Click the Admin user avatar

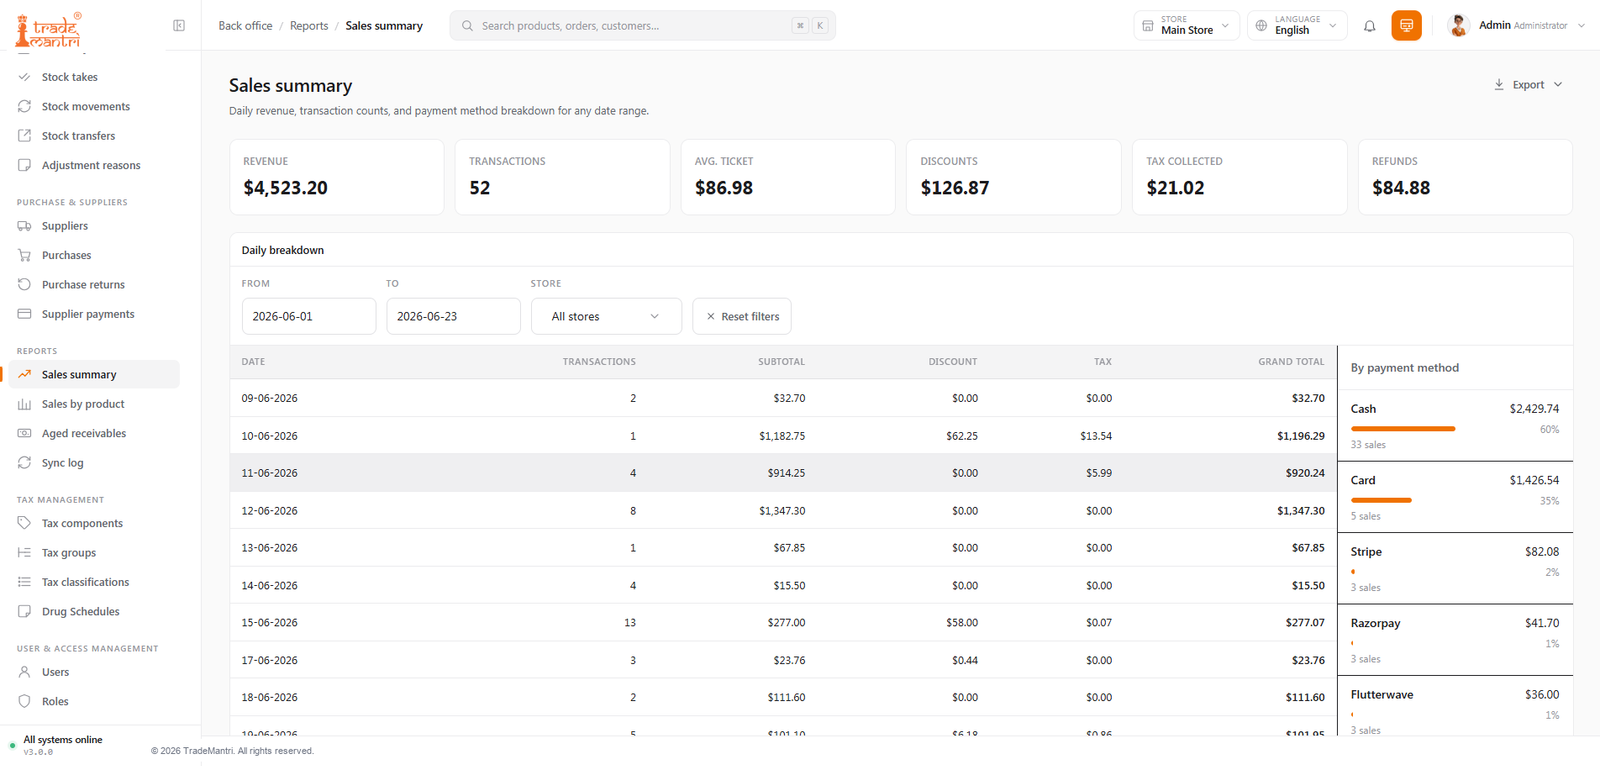coord(1458,26)
